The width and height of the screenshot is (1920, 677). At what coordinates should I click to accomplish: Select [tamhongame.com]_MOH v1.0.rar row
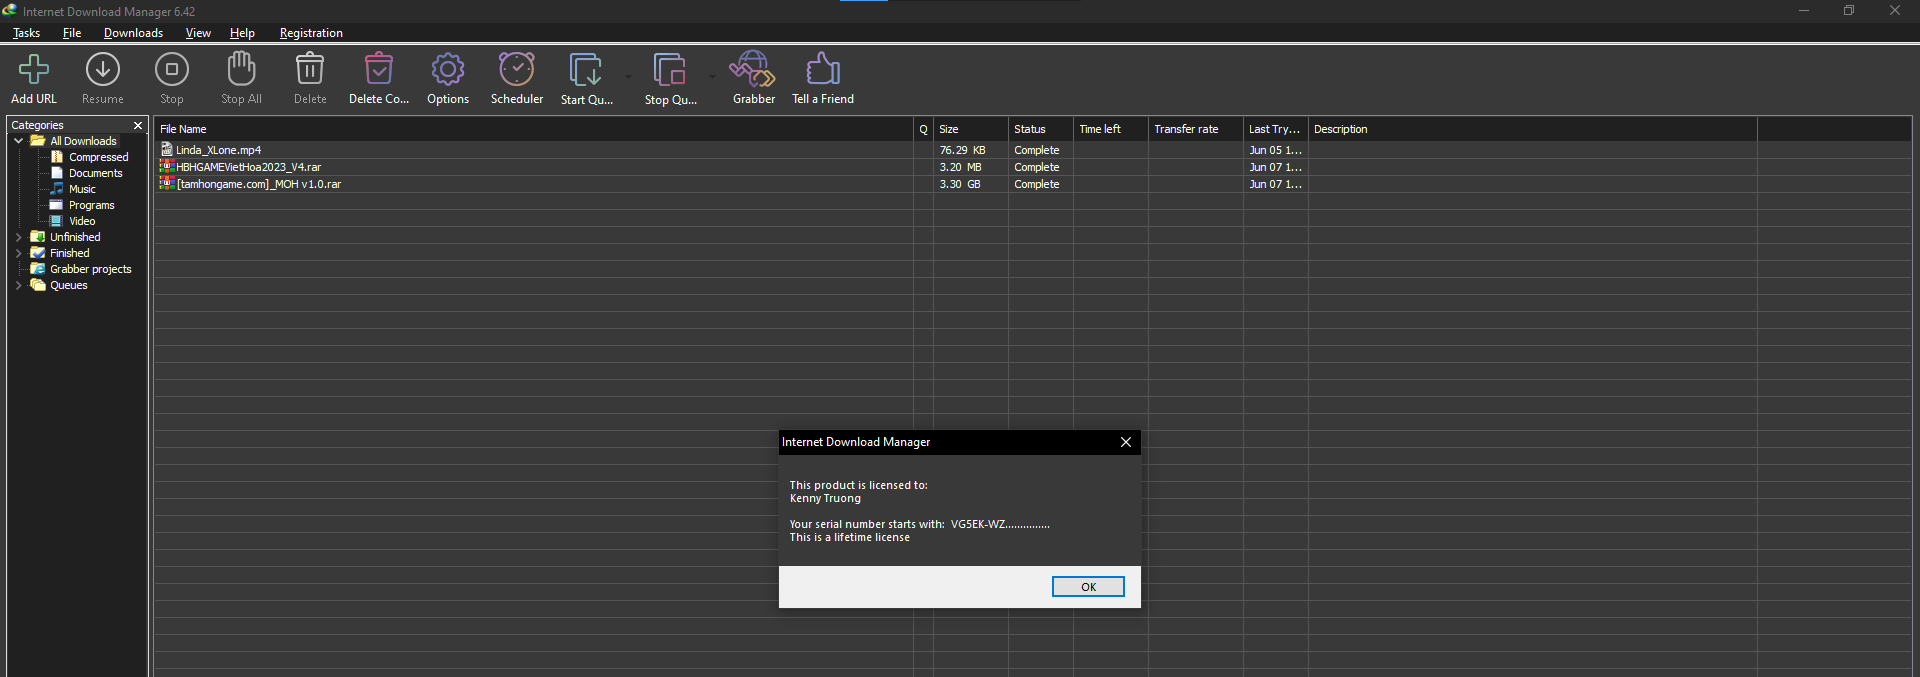[x=1032, y=184]
